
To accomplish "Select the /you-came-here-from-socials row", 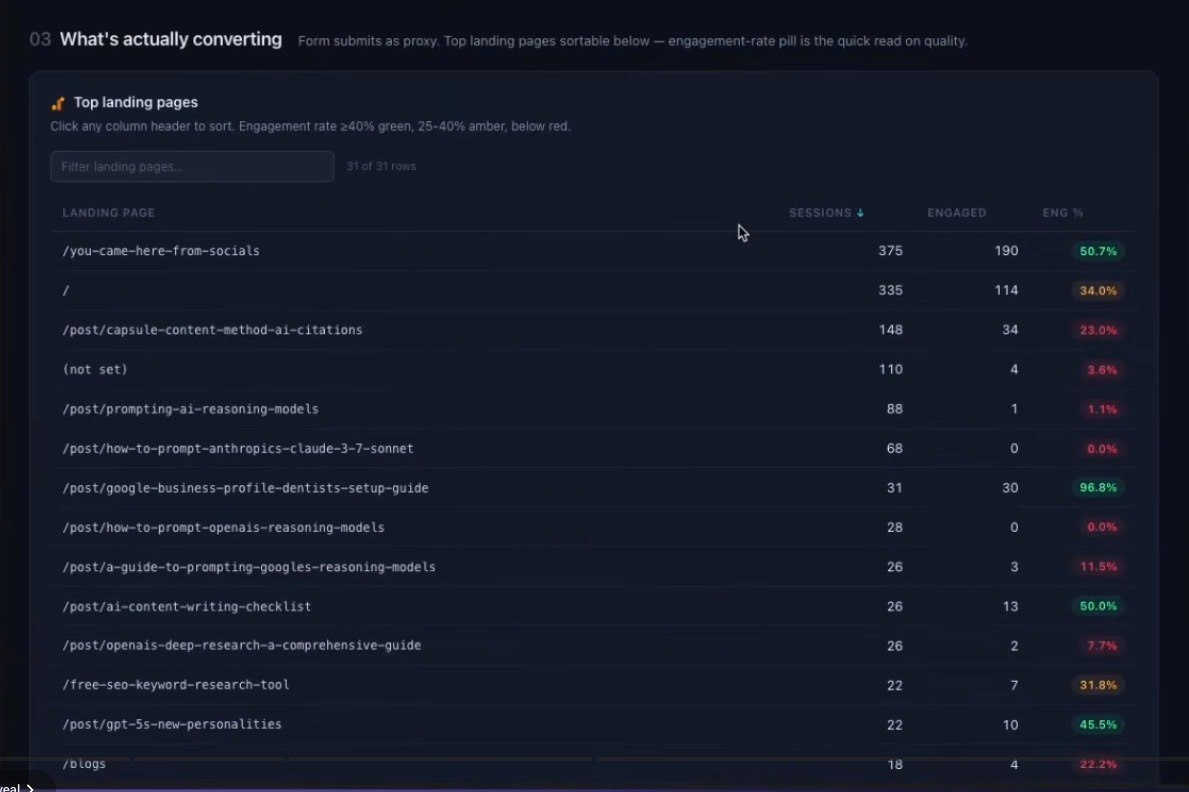I will (x=593, y=251).
